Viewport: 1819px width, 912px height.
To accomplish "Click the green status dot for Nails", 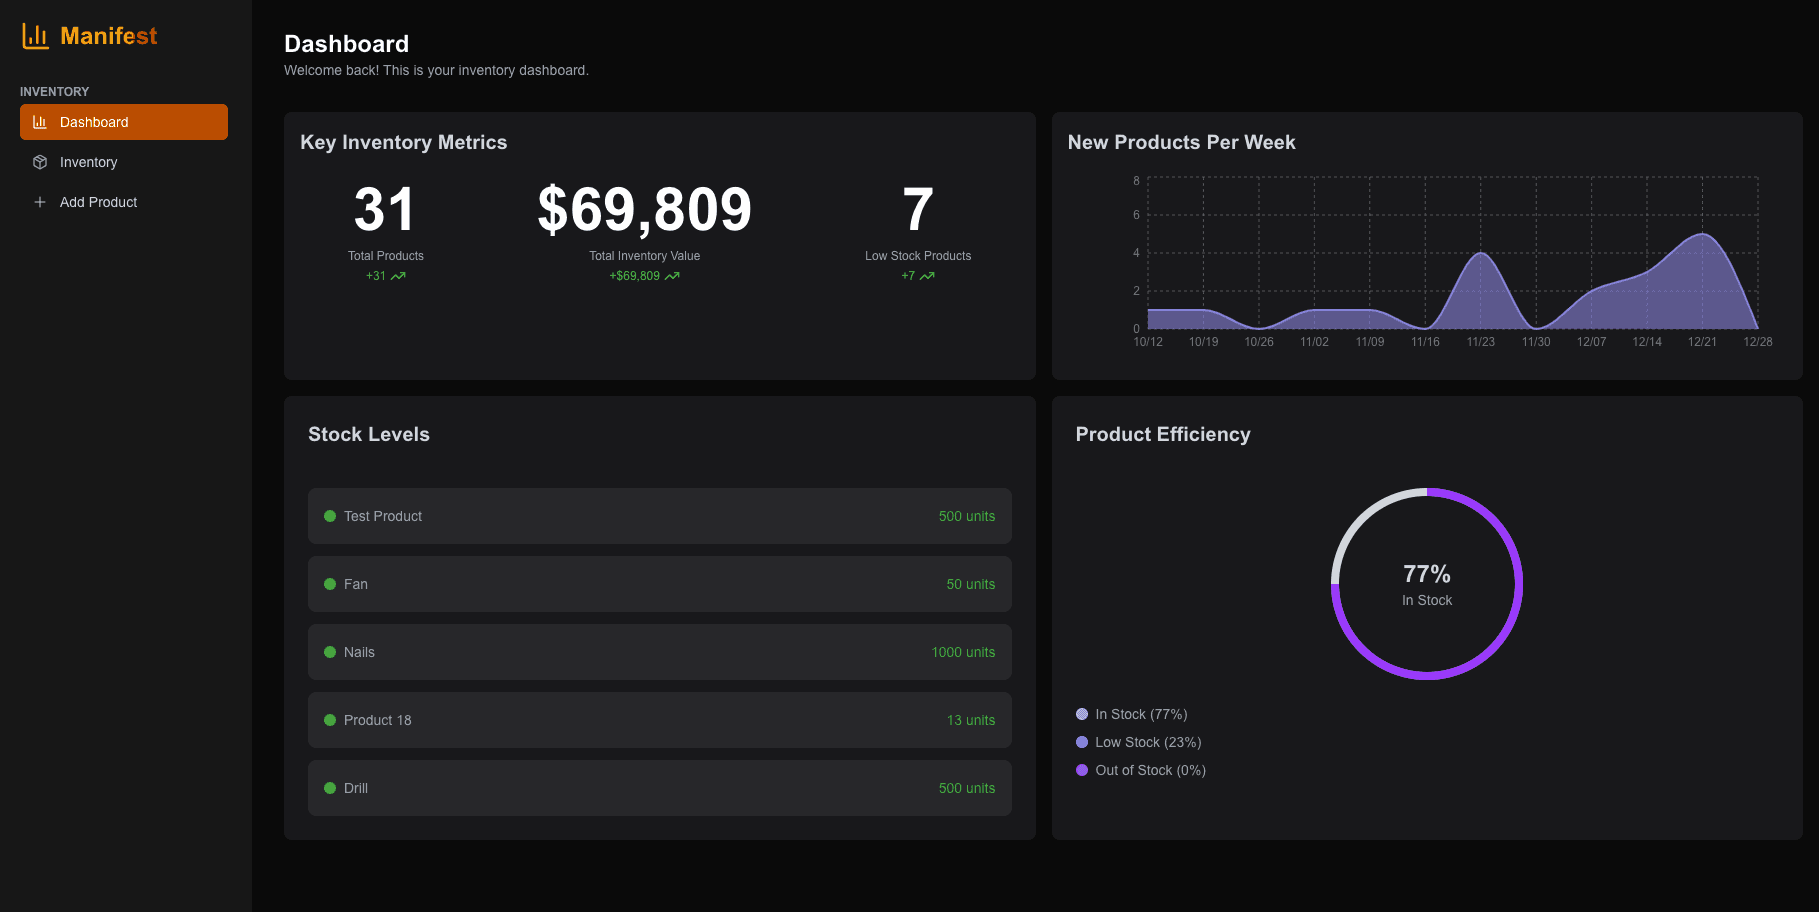I will coord(330,652).
